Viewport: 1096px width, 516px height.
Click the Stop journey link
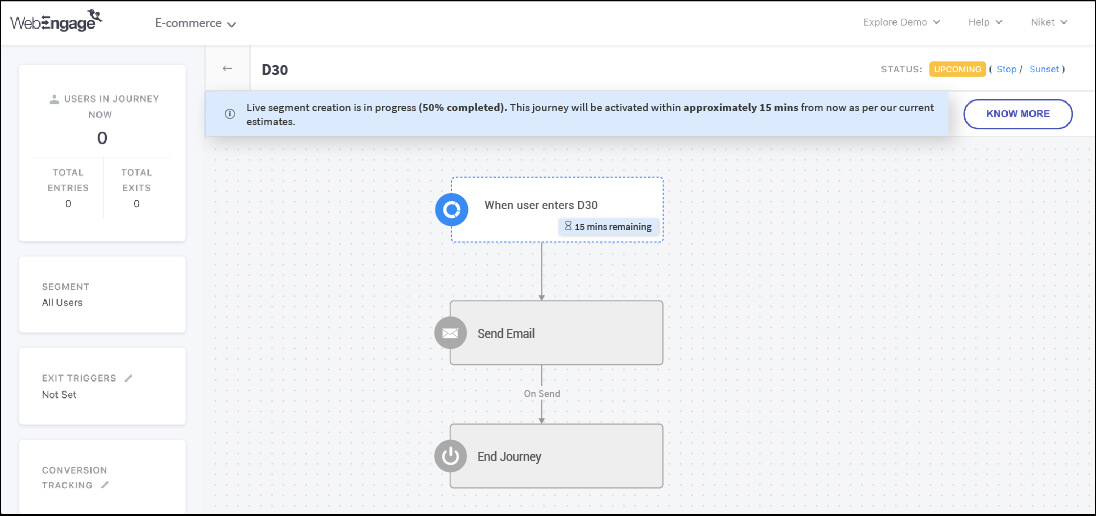pyautogui.click(x=1006, y=69)
